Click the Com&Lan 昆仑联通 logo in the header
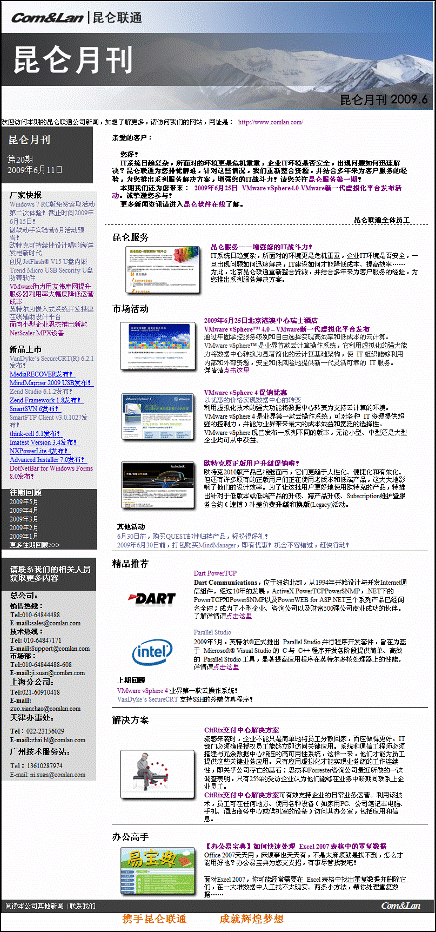 click(77, 17)
